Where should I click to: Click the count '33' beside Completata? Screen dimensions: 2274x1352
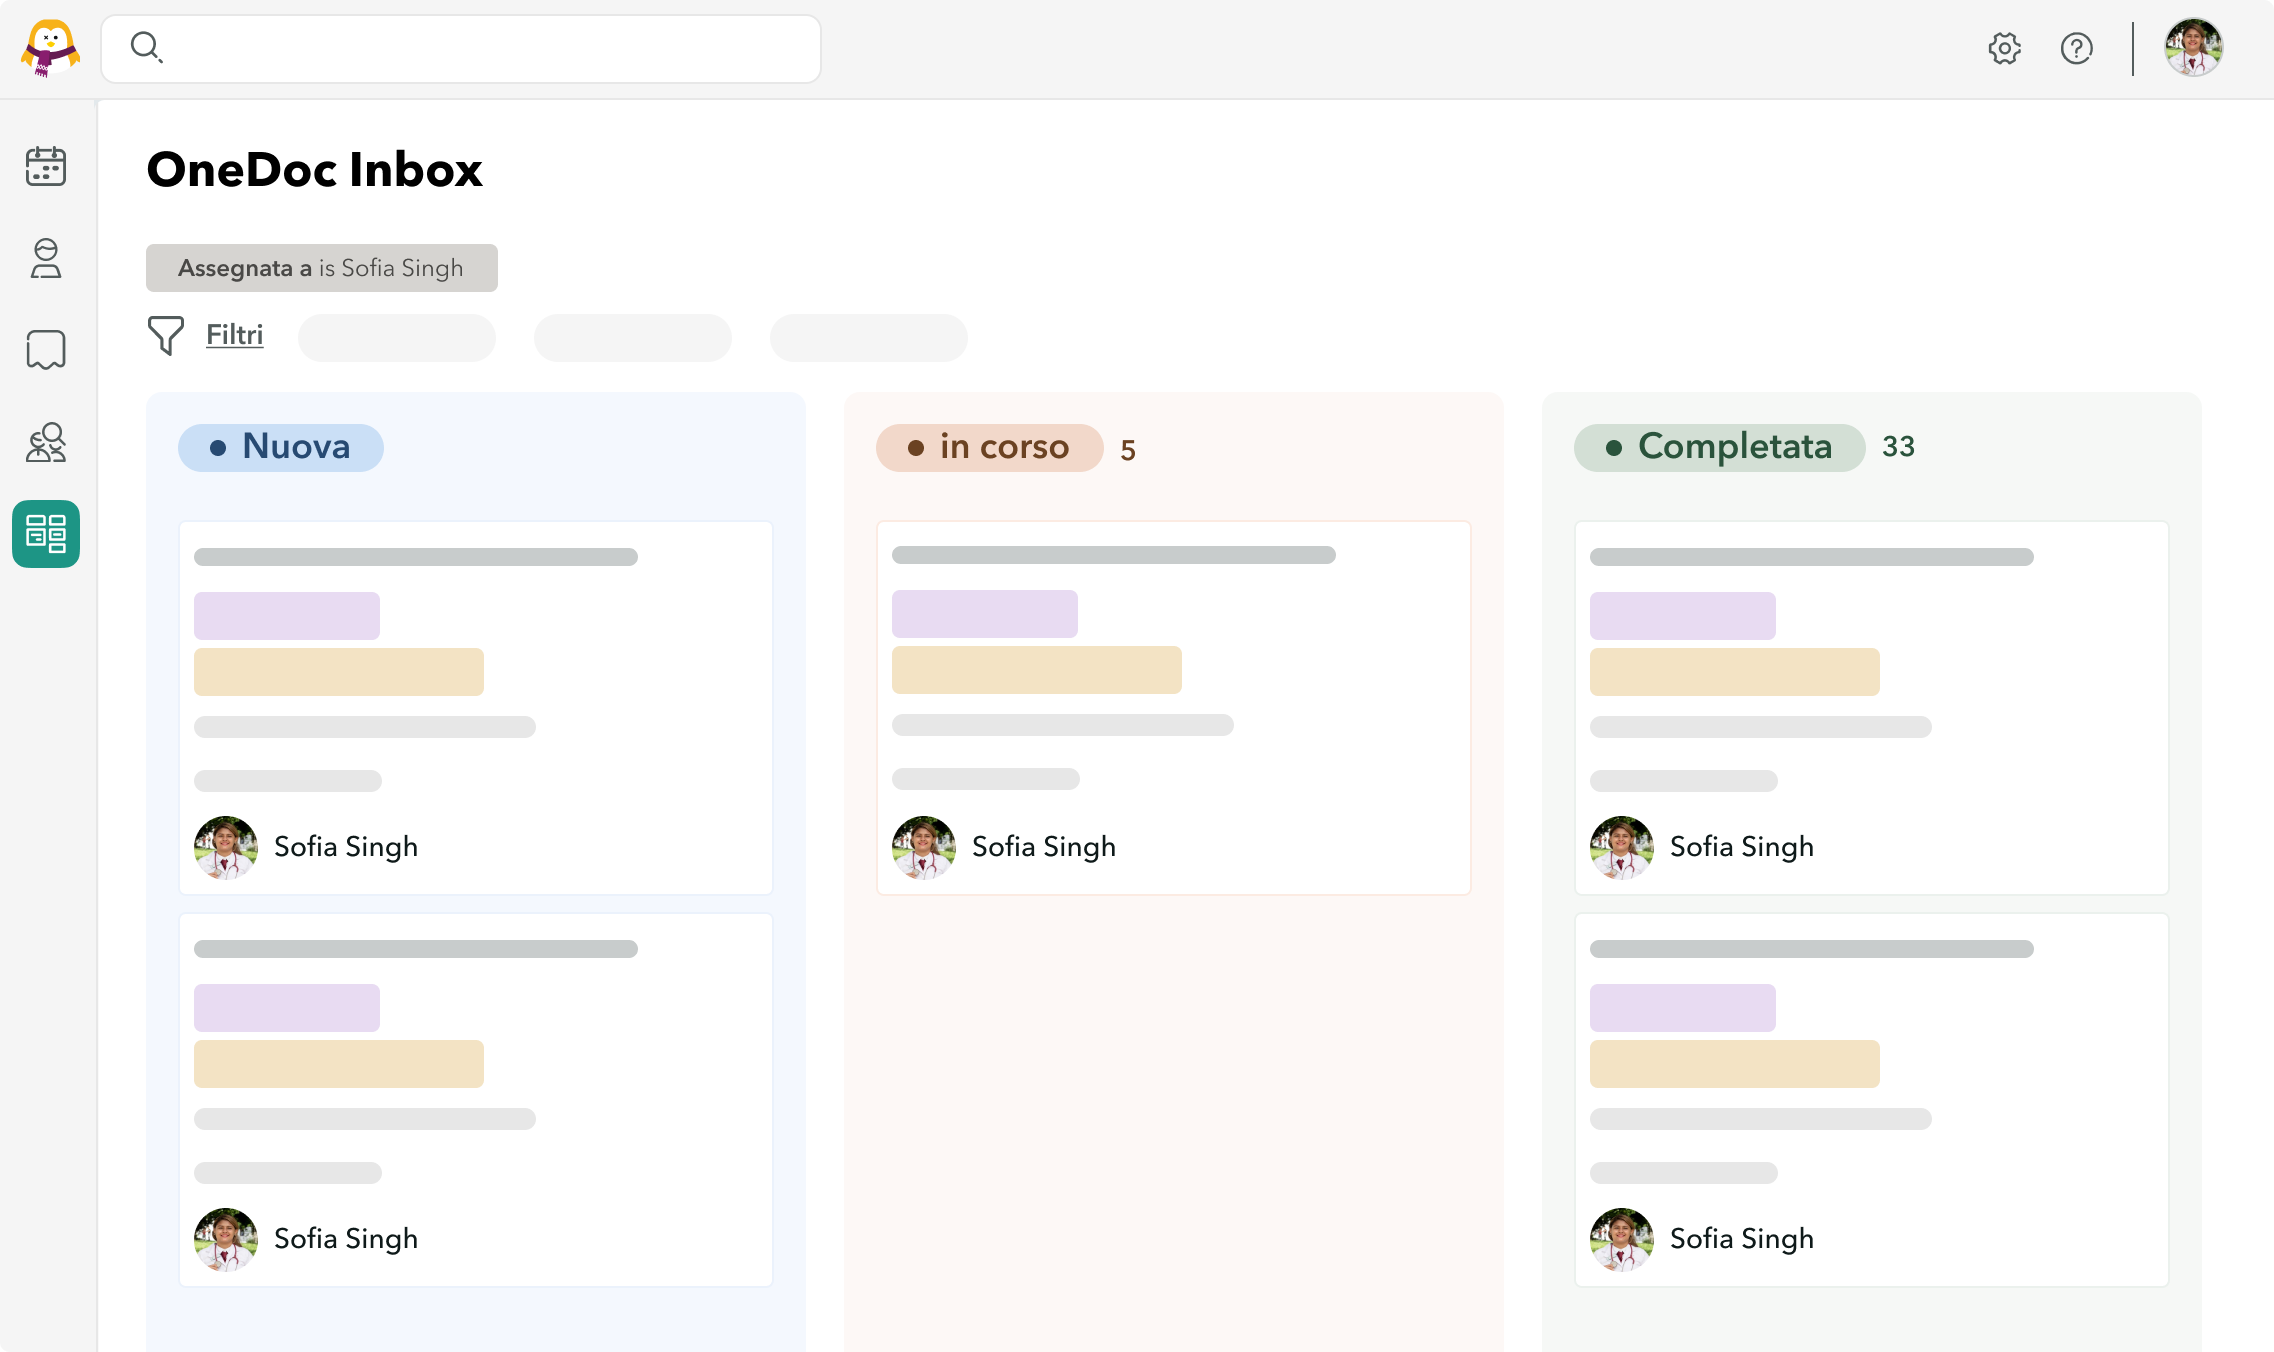pyautogui.click(x=1897, y=447)
